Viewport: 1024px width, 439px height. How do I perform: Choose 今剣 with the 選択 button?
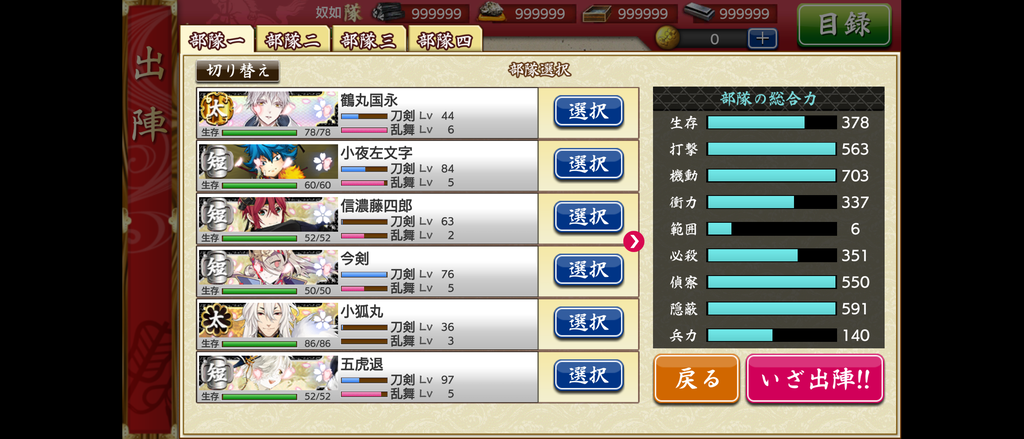pos(588,270)
